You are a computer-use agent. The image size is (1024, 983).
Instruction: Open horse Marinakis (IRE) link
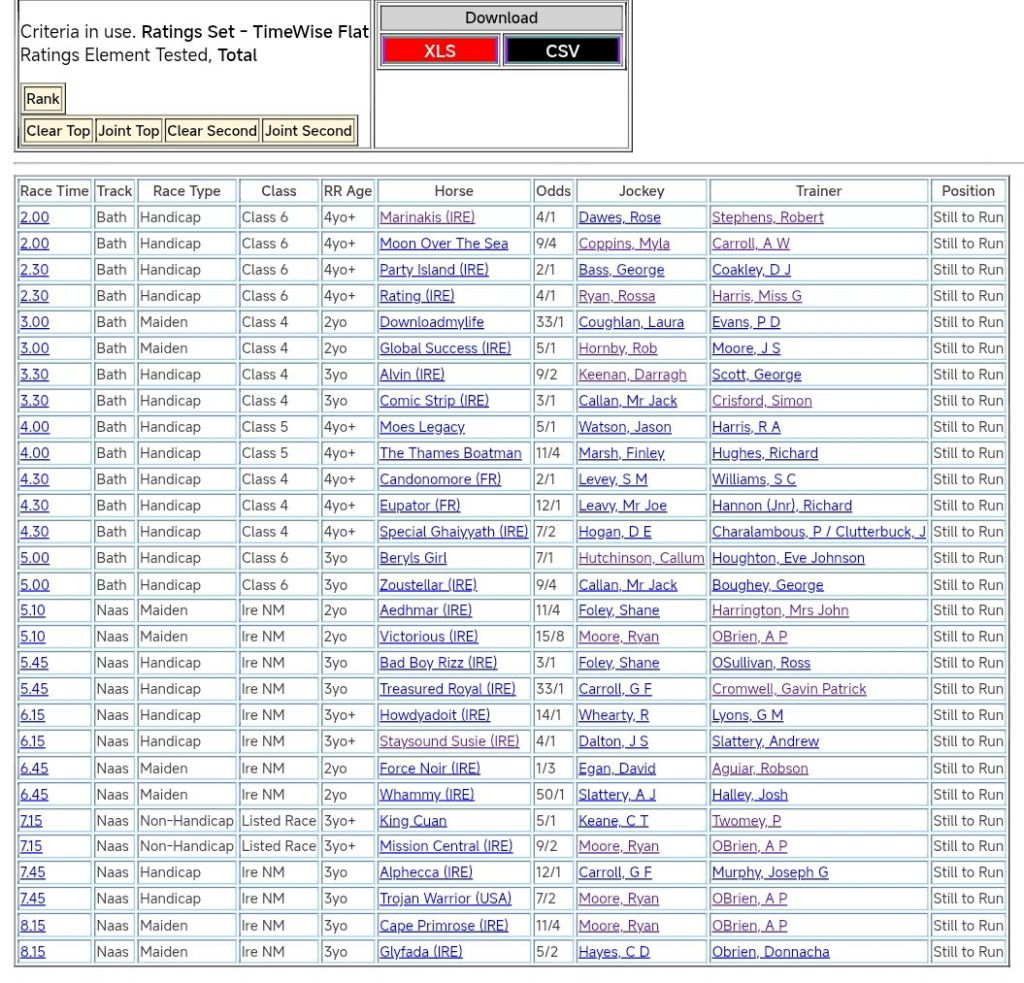click(427, 217)
